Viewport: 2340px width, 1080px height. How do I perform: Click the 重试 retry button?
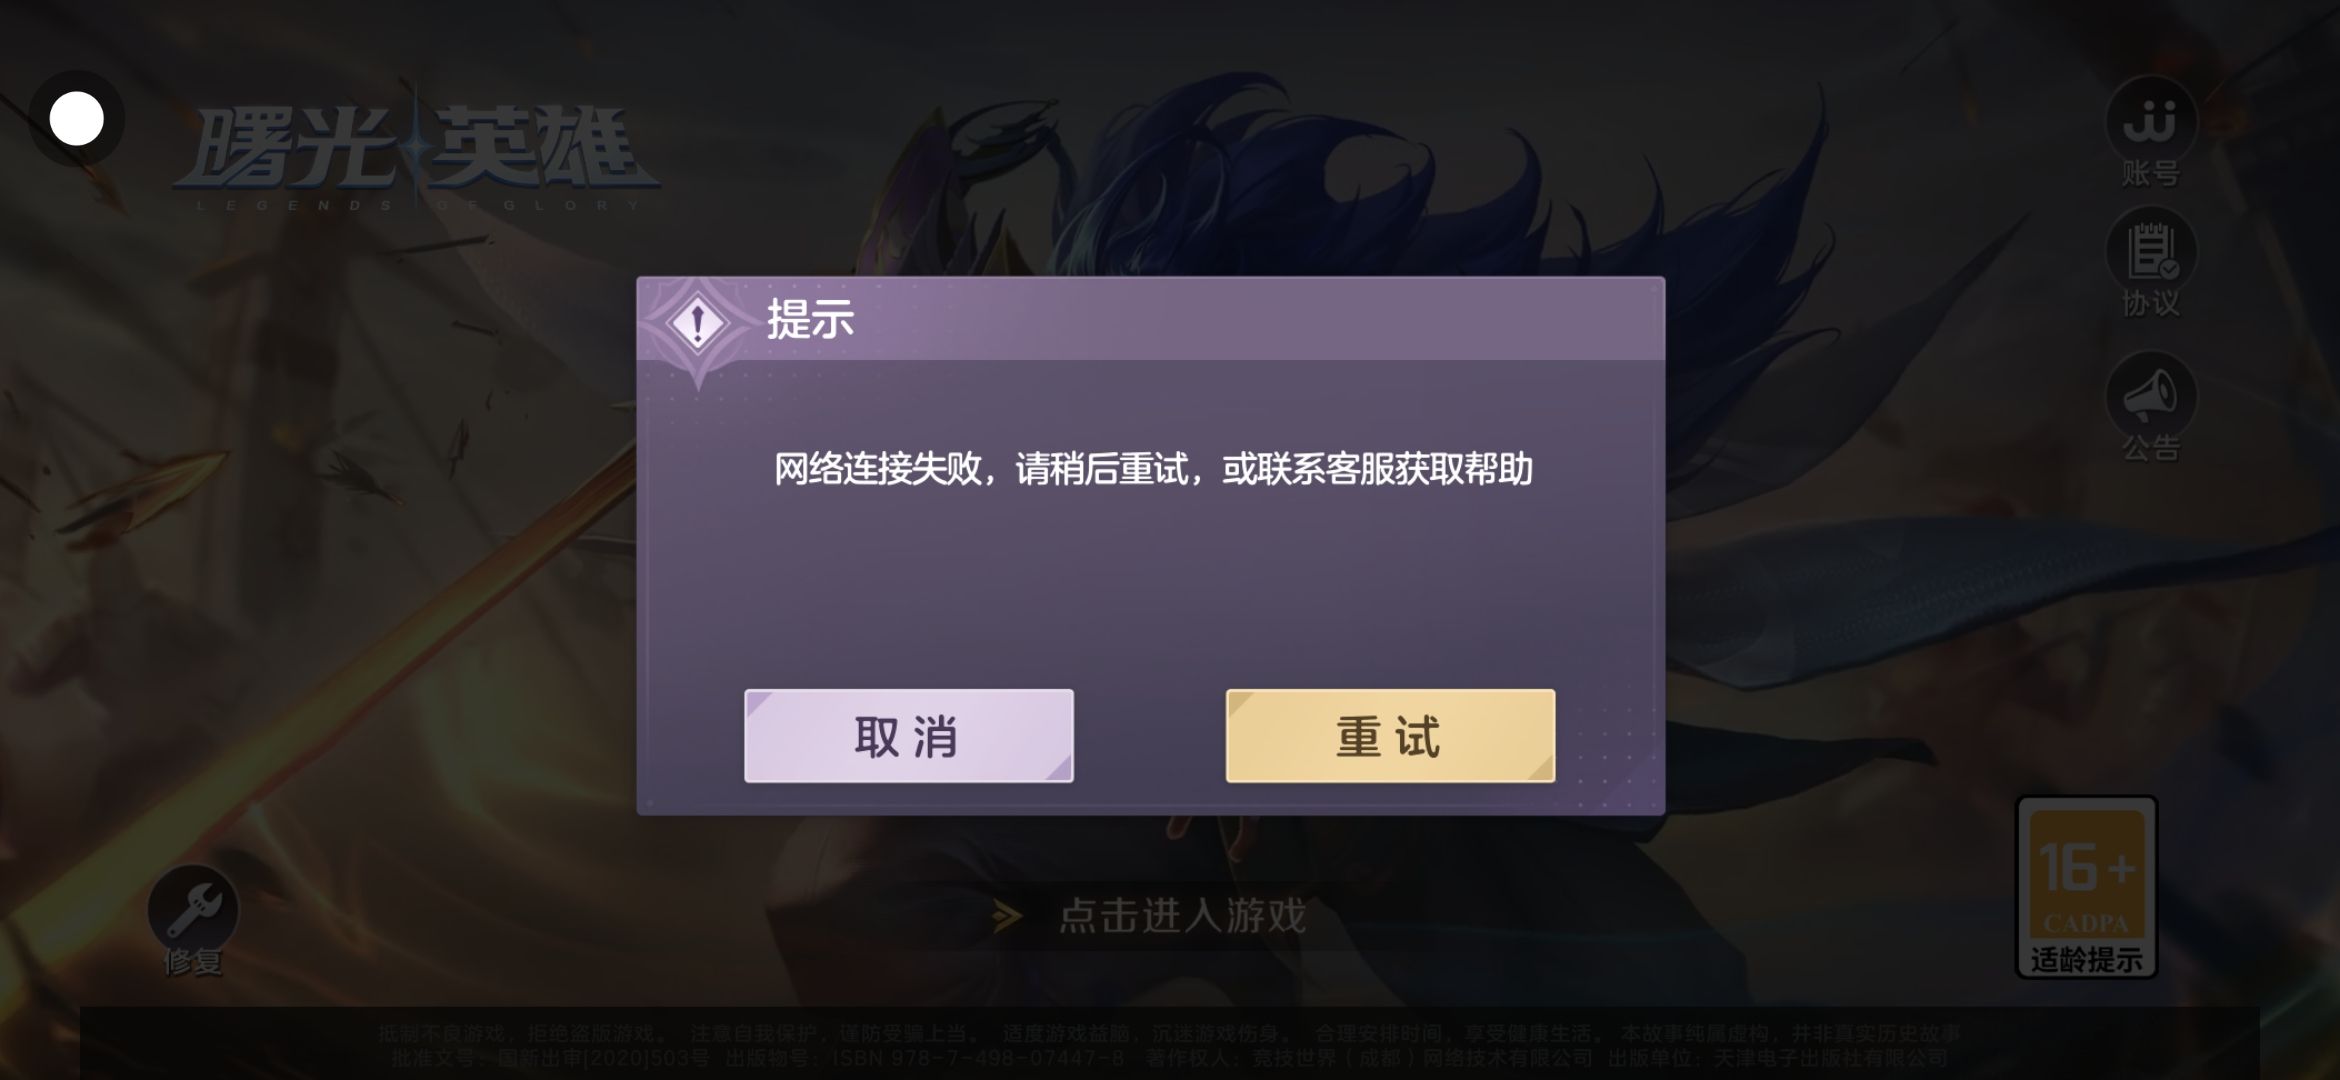pos(1390,736)
